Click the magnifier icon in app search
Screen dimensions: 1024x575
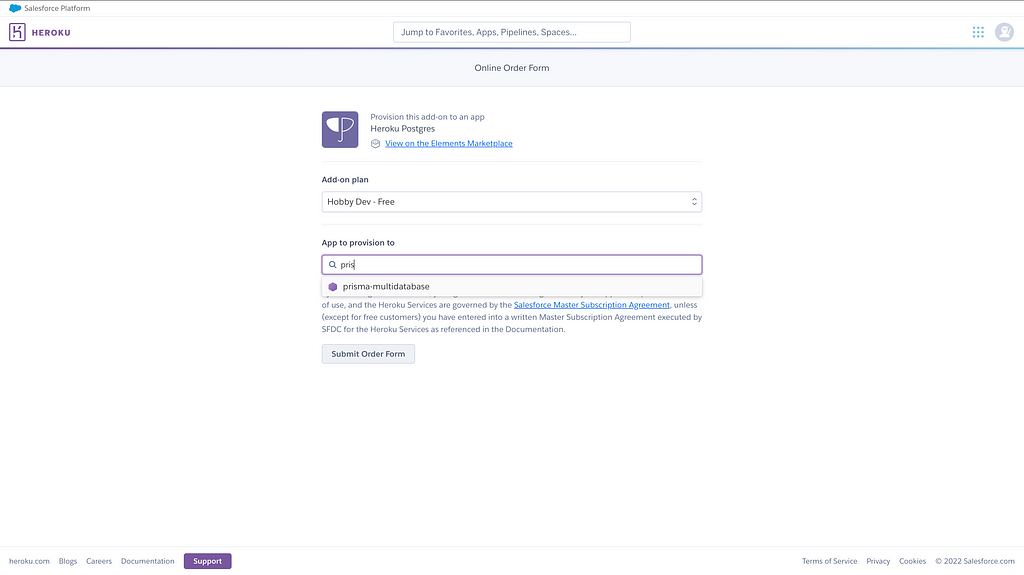332,265
